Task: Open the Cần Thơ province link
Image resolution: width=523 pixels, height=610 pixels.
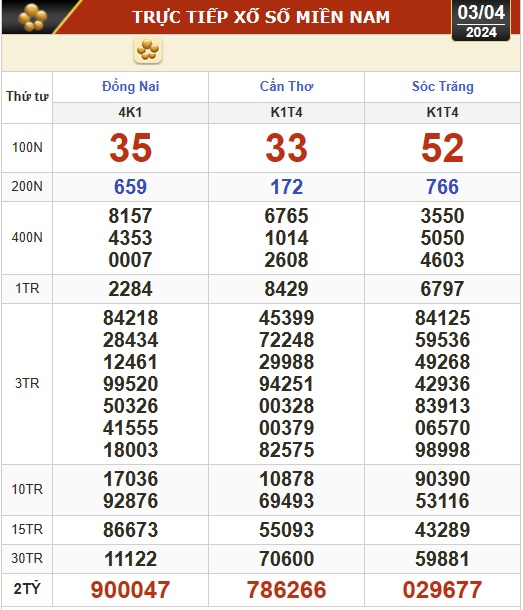Action: (x=286, y=86)
